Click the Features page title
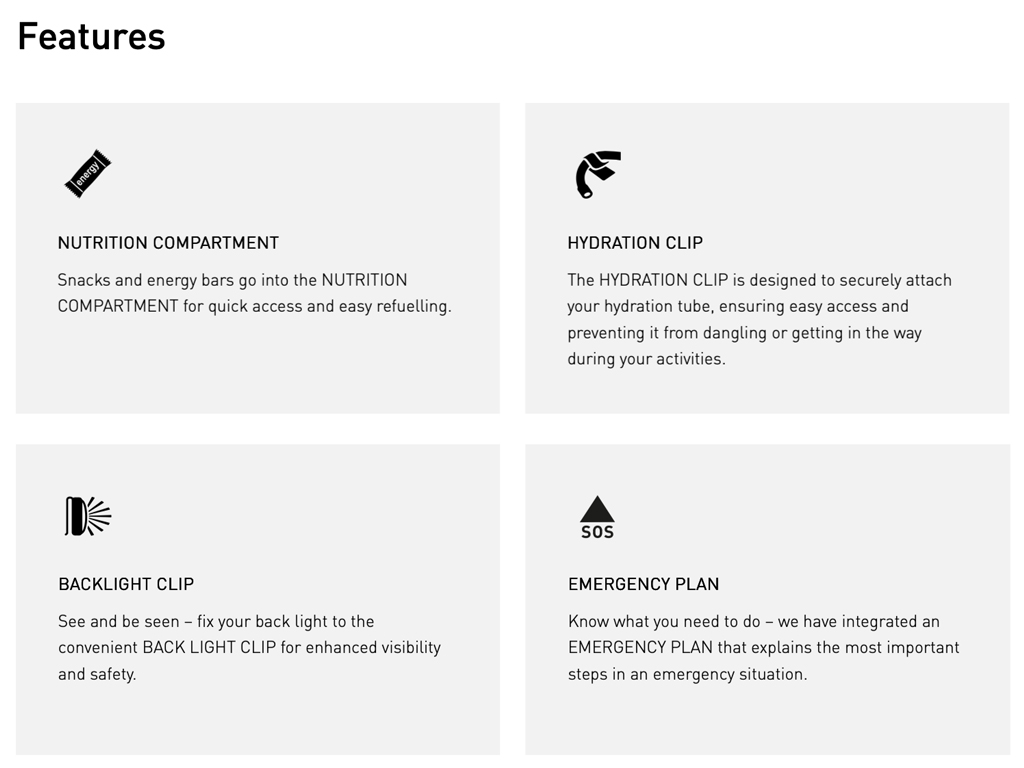The image size is (1024, 768). 91,37
